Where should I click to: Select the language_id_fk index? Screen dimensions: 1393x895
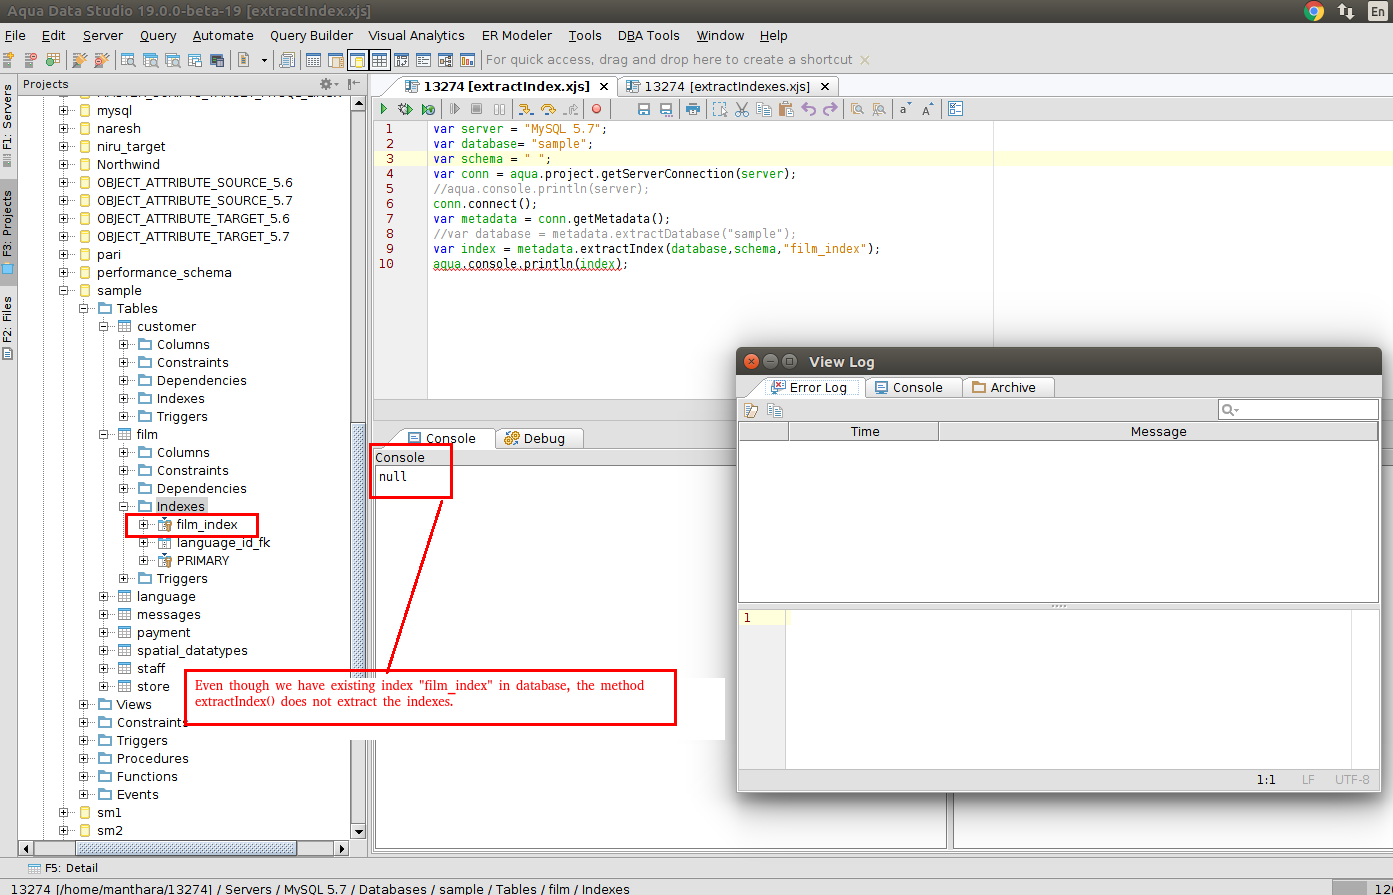(223, 543)
